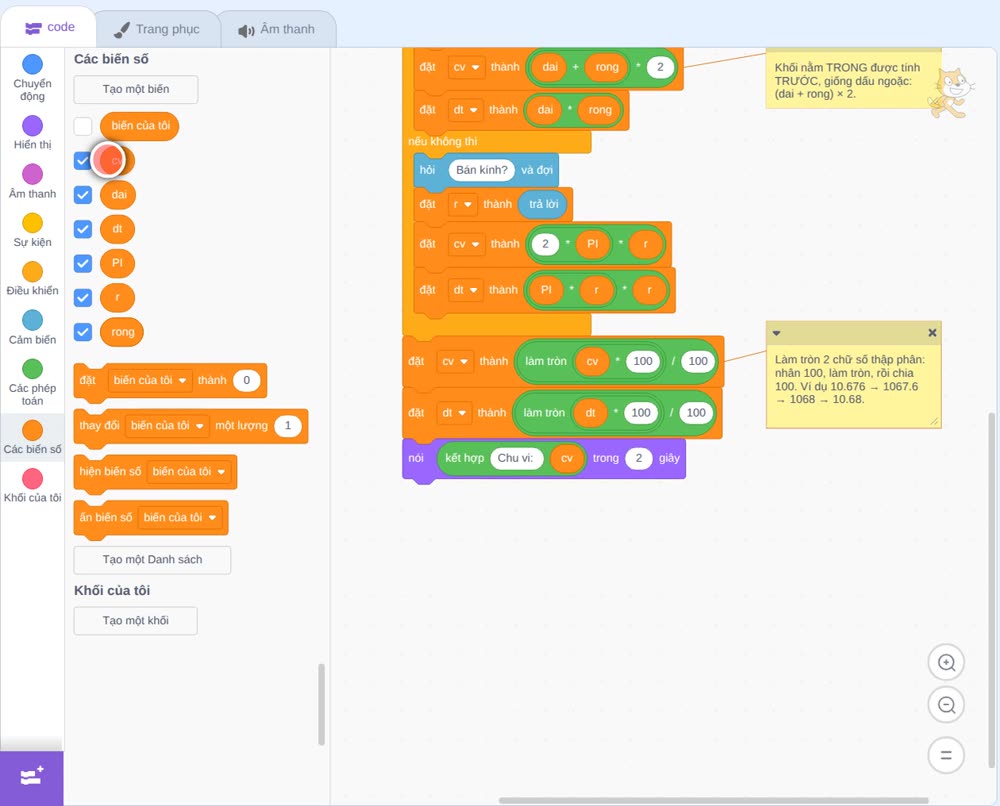Click the workspace horizontal scrollbar
The height and width of the screenshot is (806, 1000).
[713, 800]
